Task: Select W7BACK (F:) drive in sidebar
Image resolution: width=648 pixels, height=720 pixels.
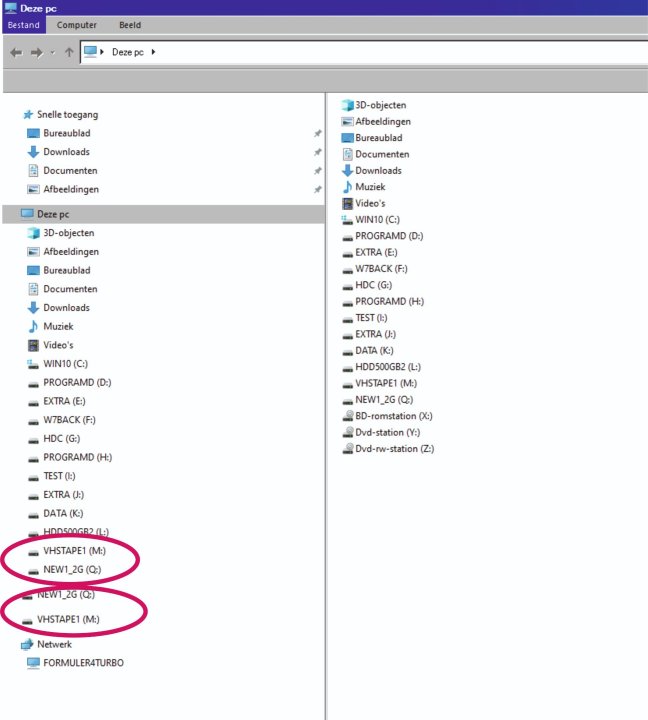Action: coord(69,420)
